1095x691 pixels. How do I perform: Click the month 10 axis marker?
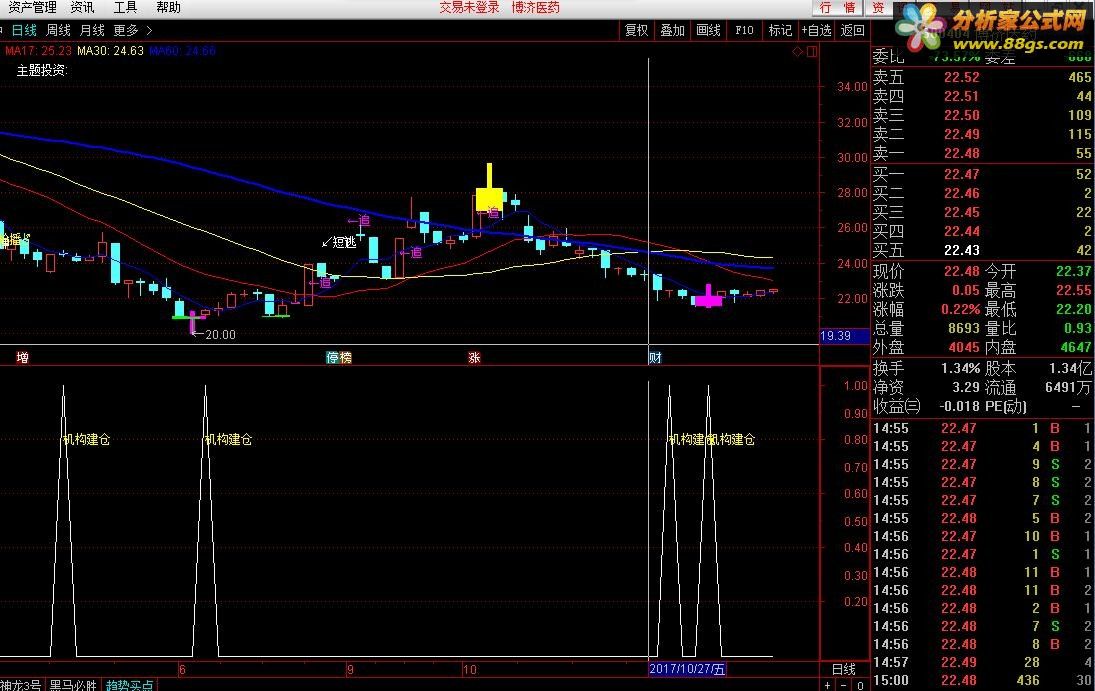pyautogui.click(x=470, y=669)
